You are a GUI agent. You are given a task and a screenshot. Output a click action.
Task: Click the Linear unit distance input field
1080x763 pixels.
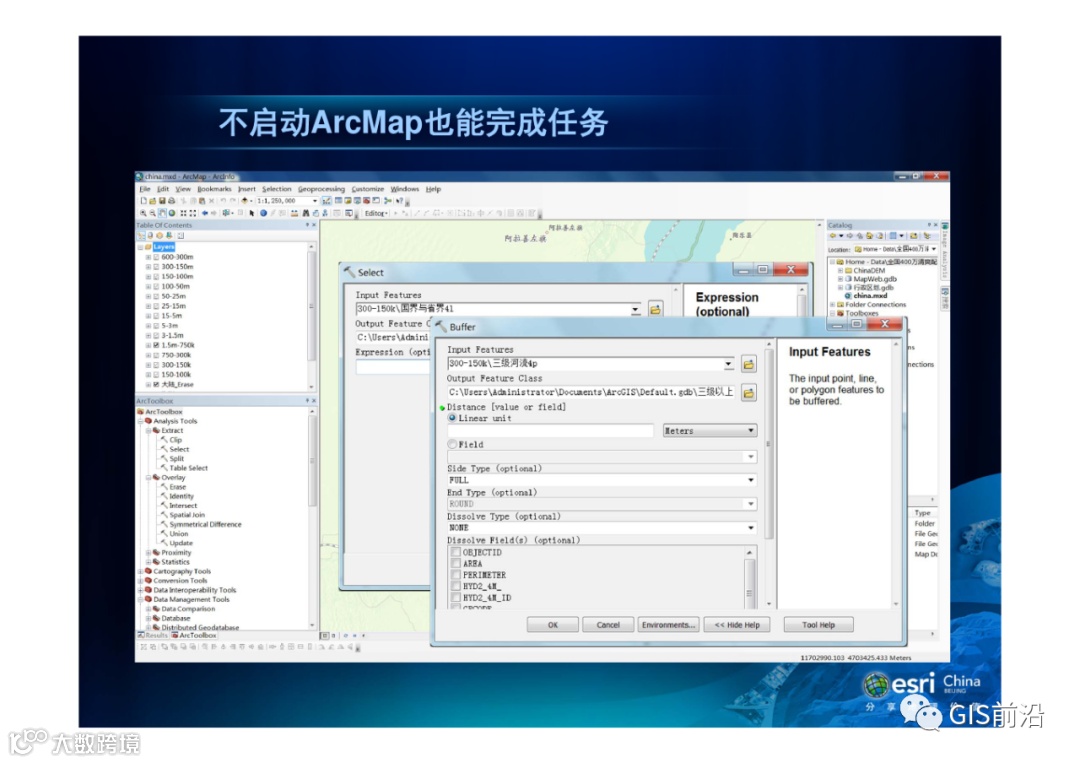coord(550,431)
